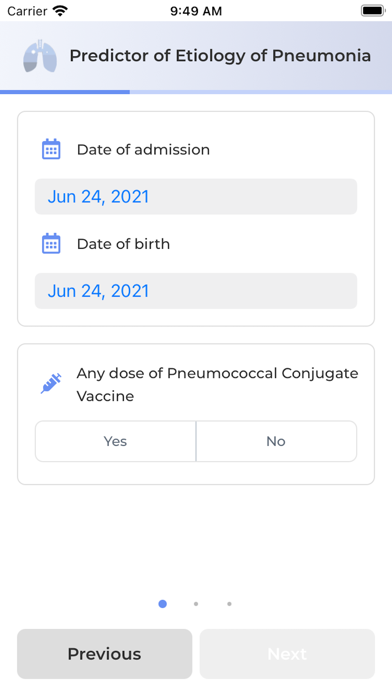Tap the Predictor of Etiology of Pneumonia title
The width and height of the screenshot is (392, 696).
(220, 56)
